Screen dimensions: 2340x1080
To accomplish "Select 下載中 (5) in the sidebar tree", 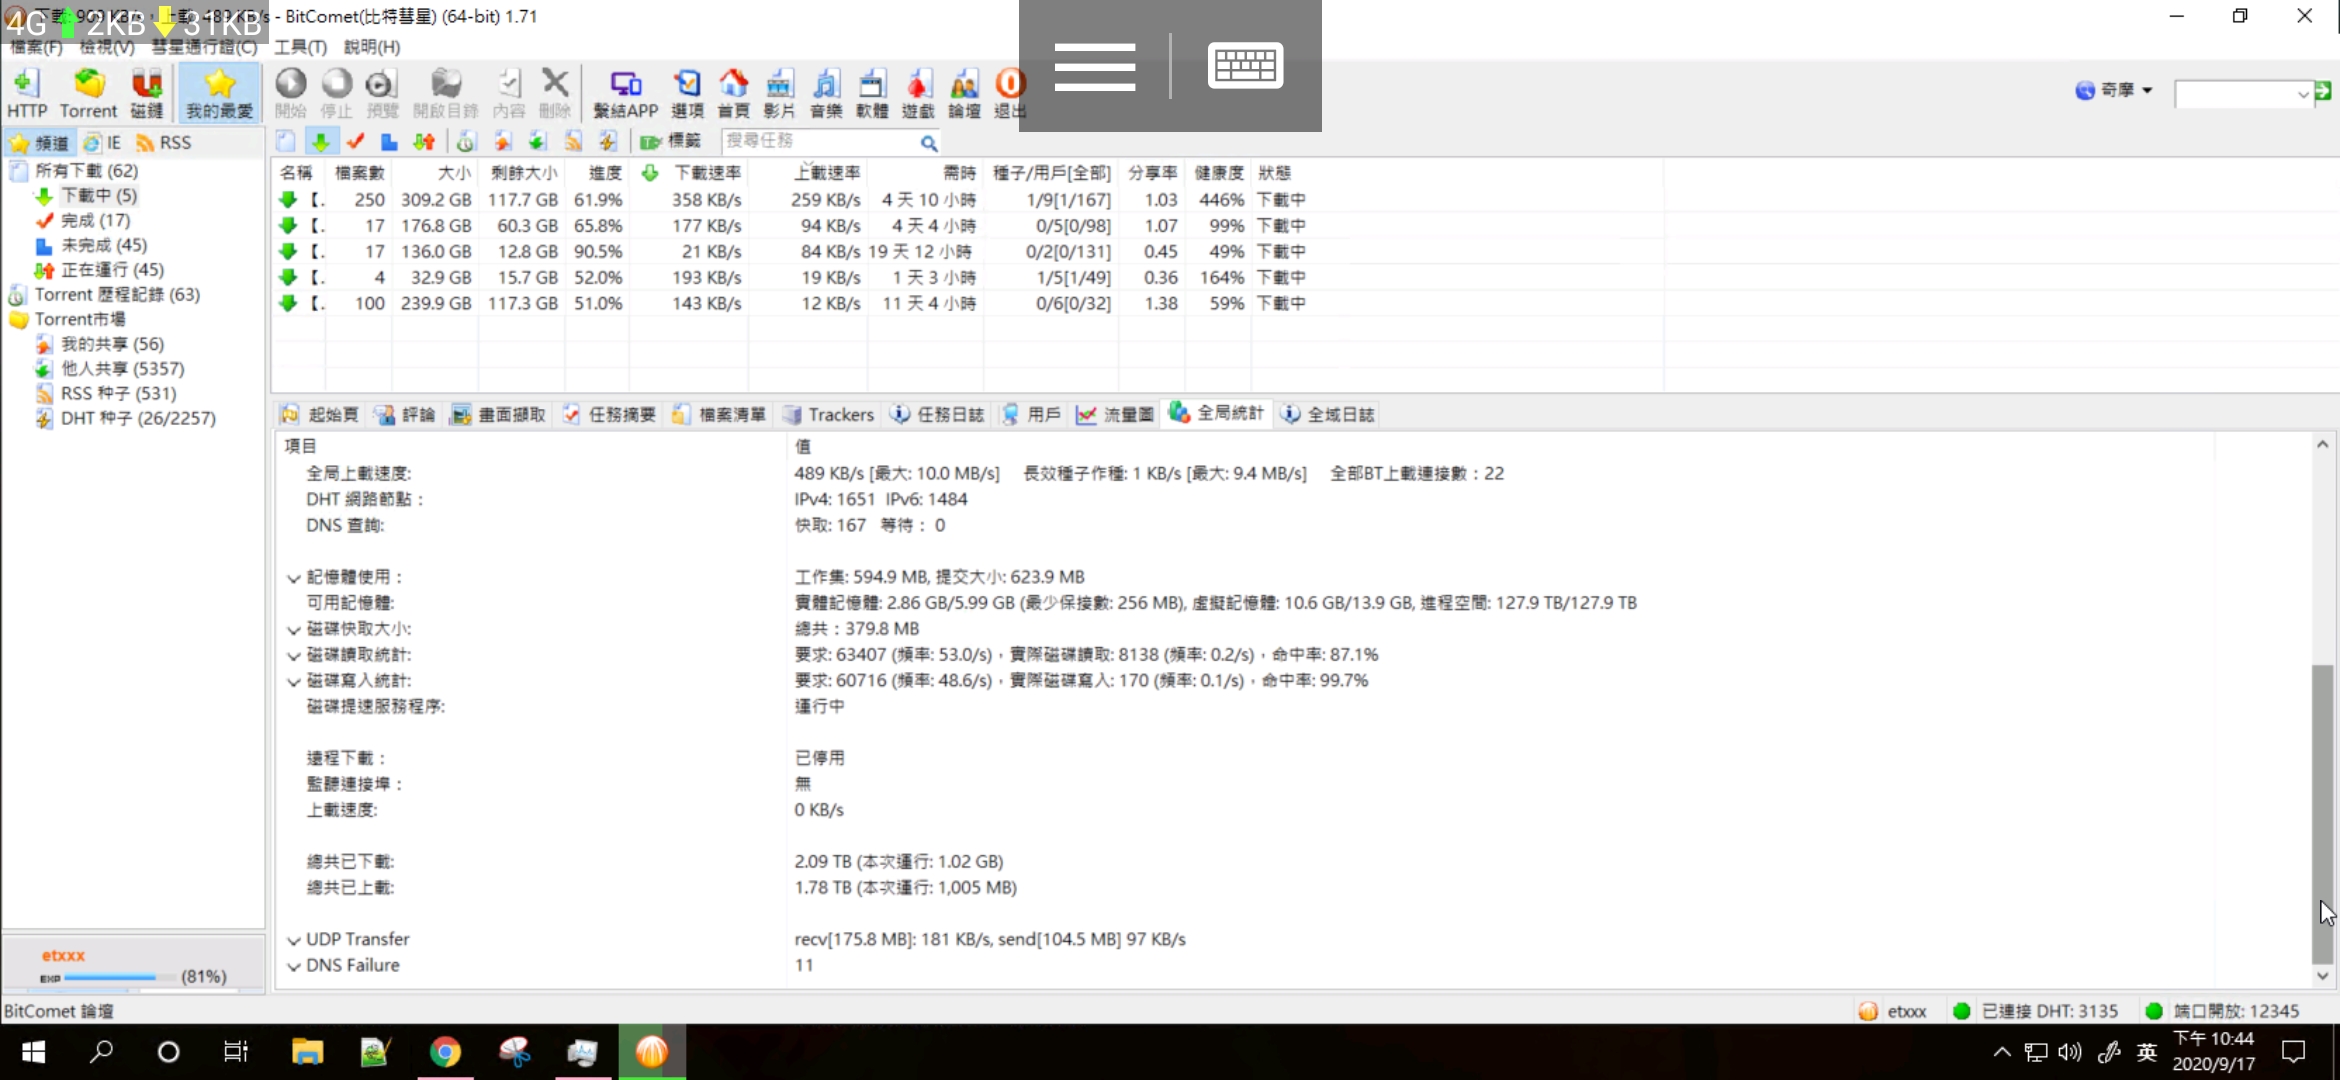I will point(99,195).
